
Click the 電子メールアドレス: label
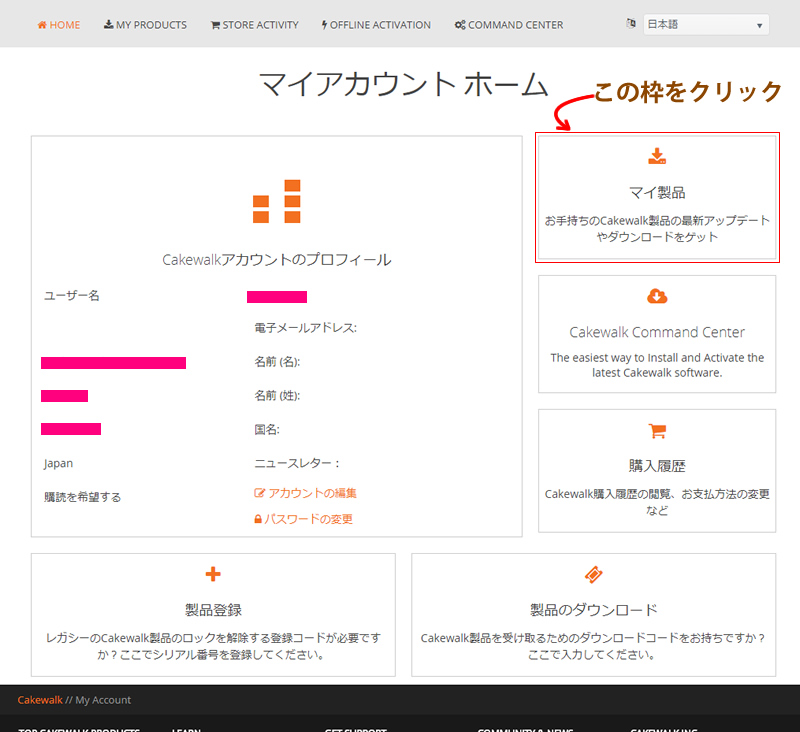(x=306, y=328)
